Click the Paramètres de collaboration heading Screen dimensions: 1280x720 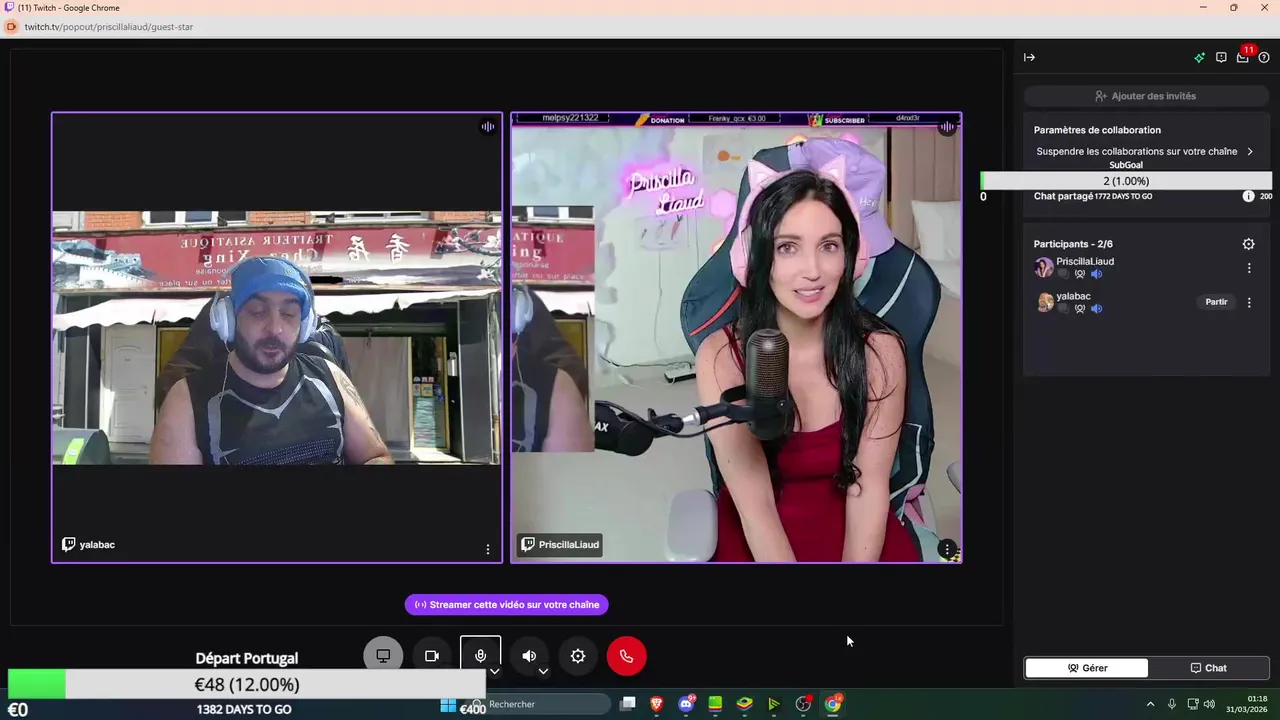[x=1097, y=130]
